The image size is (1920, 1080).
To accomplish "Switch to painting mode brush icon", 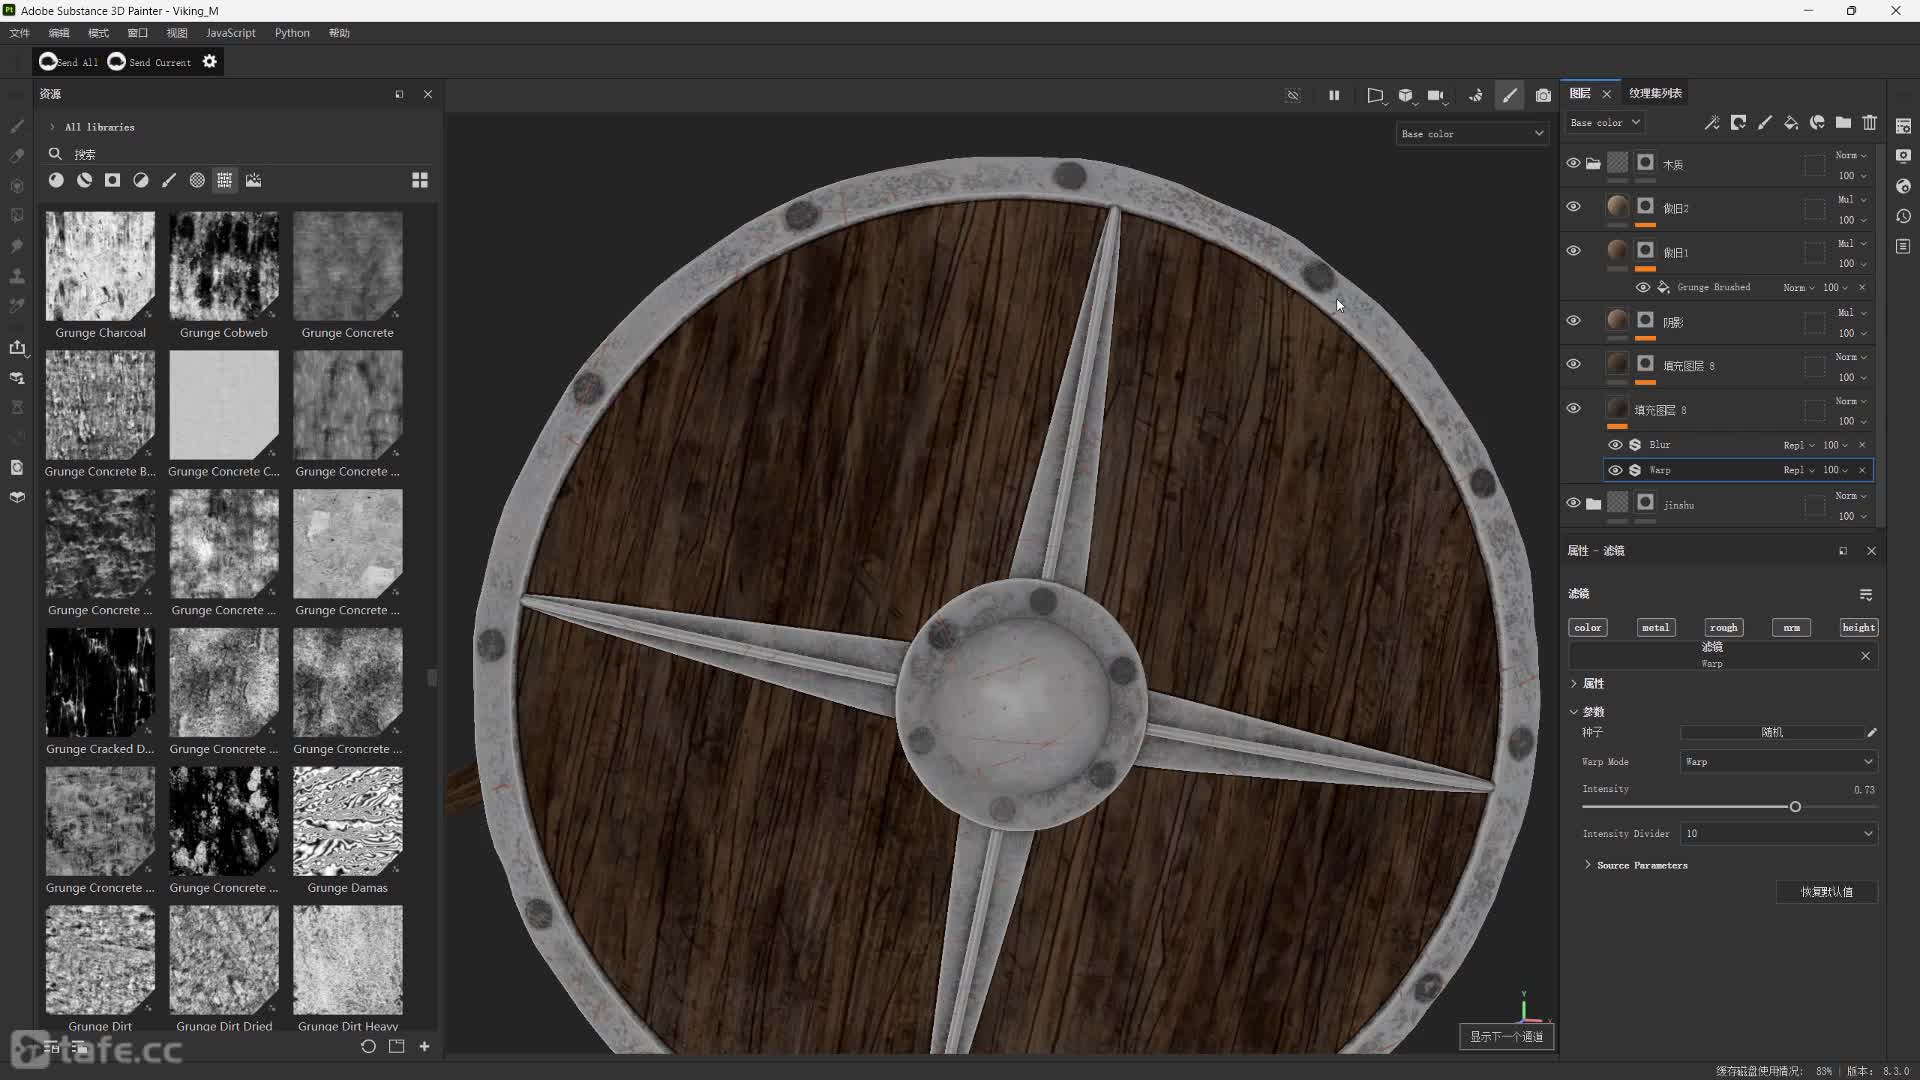I will pos(1510,95).
